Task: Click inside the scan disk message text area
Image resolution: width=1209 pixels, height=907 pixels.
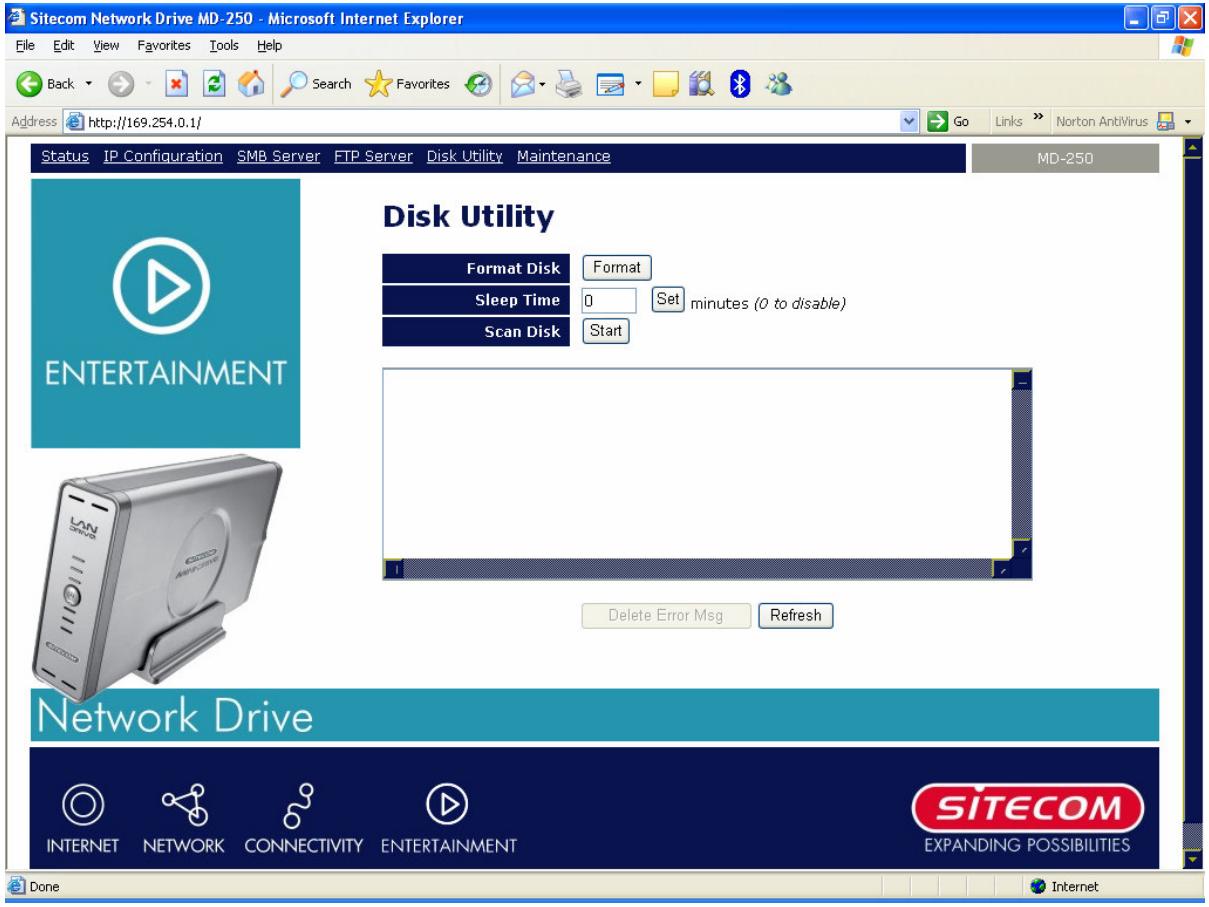Action: click(x=697, y=464)
